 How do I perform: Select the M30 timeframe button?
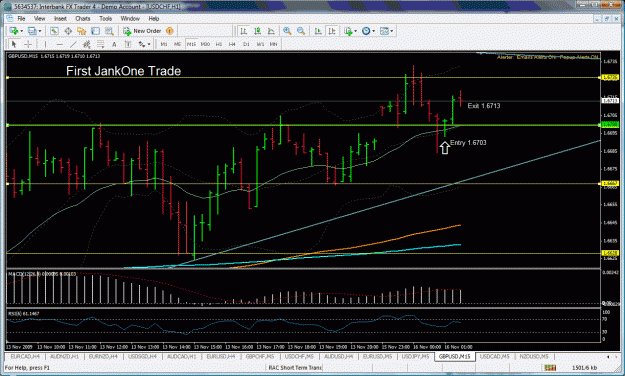pyautogui.click(x=205, y=44)
